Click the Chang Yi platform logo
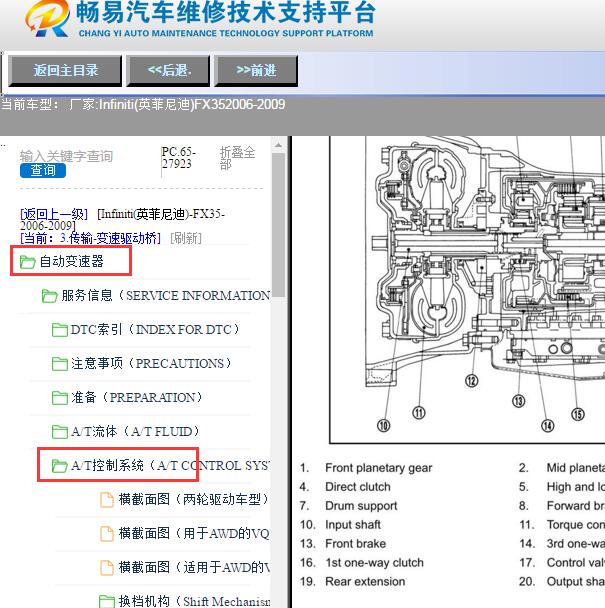Image resolution: width=605 pixels, height=608 pixels. [47, 19]
